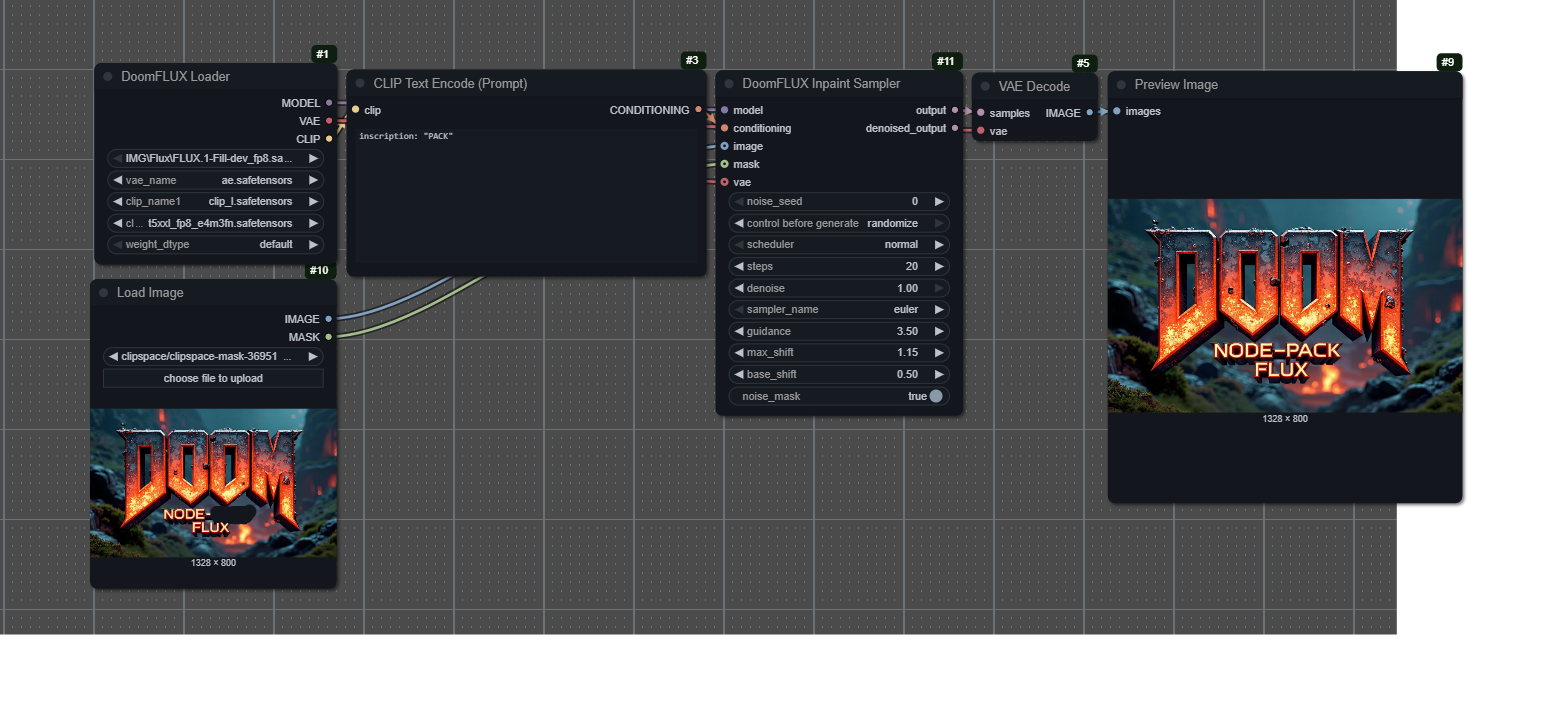Click the DOOM thumbnail in Load Image node
The image size is (1552, 705).
(213, 483)
